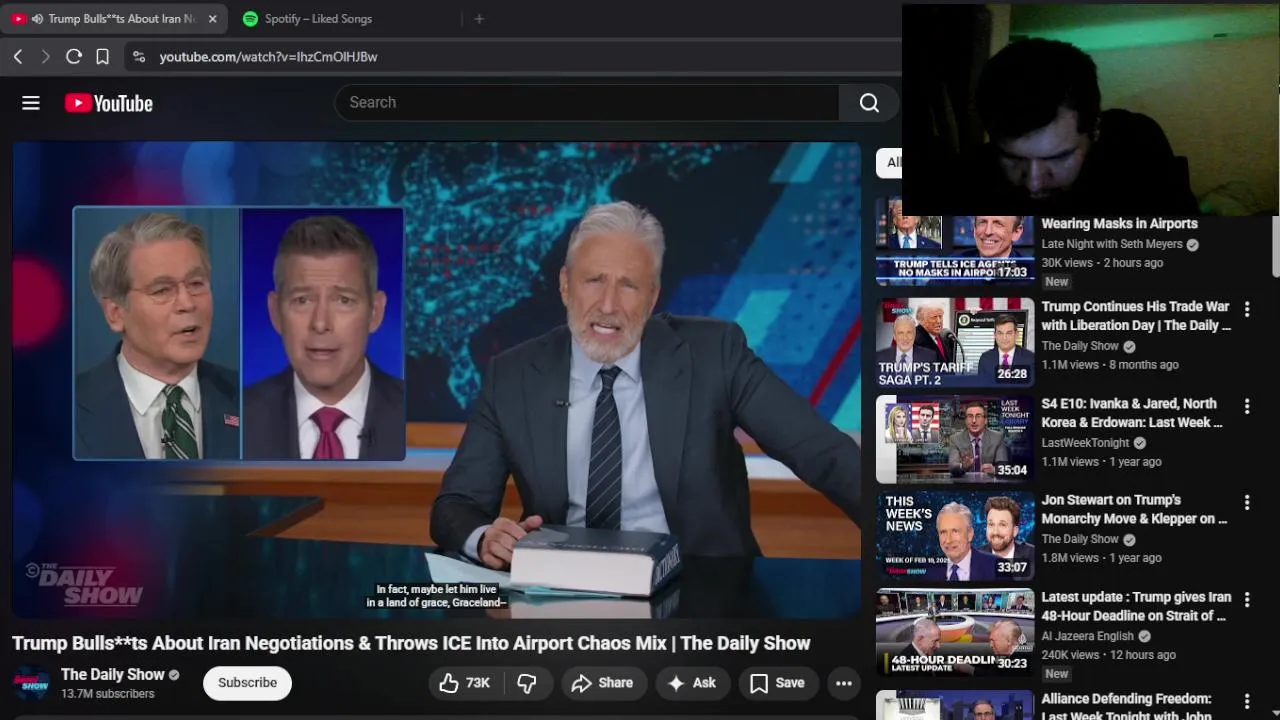
Task: Open The Daily Show channel avatar
Action: 31,683
